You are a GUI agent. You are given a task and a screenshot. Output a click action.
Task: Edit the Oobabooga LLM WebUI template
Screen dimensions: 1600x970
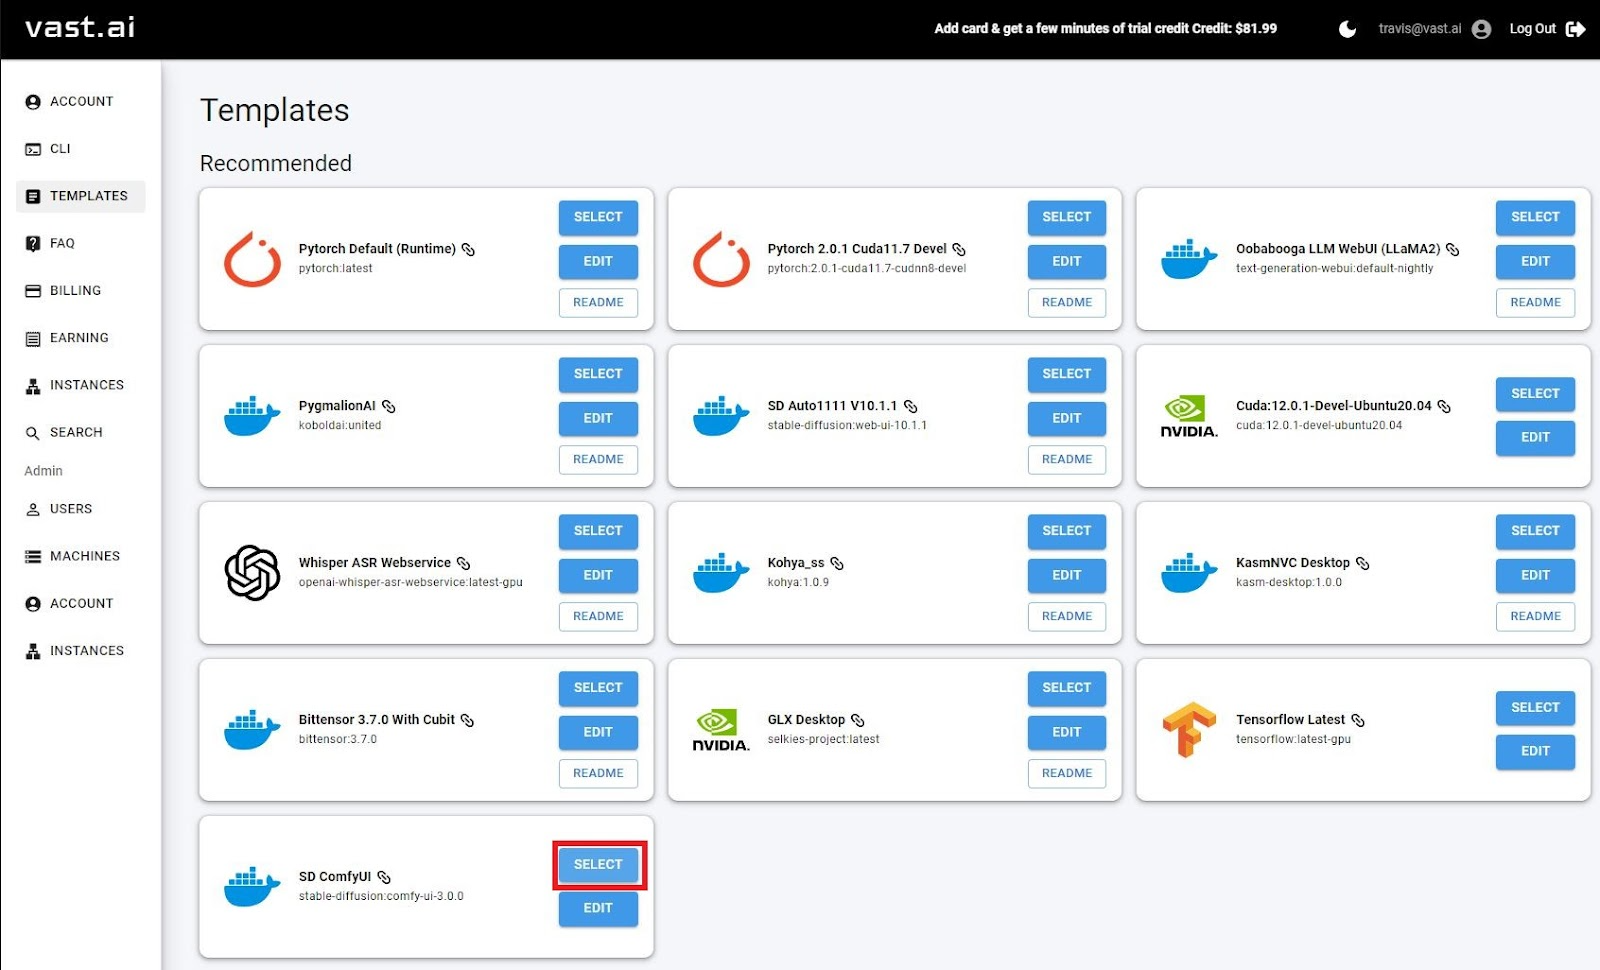tap(1535, 262)
